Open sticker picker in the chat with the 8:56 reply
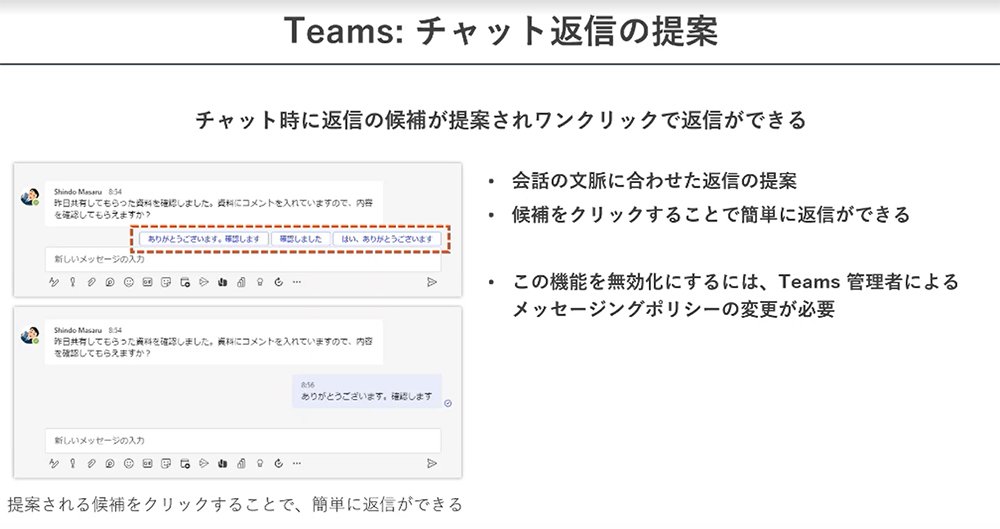This screenshot has width=1000, height=529. (166, 464)
